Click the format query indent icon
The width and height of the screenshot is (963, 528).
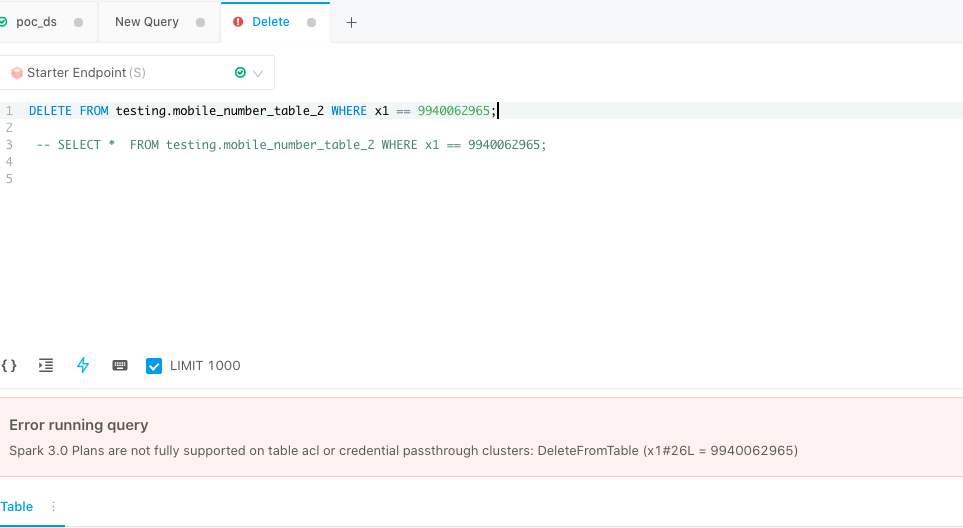pos(46,366)
